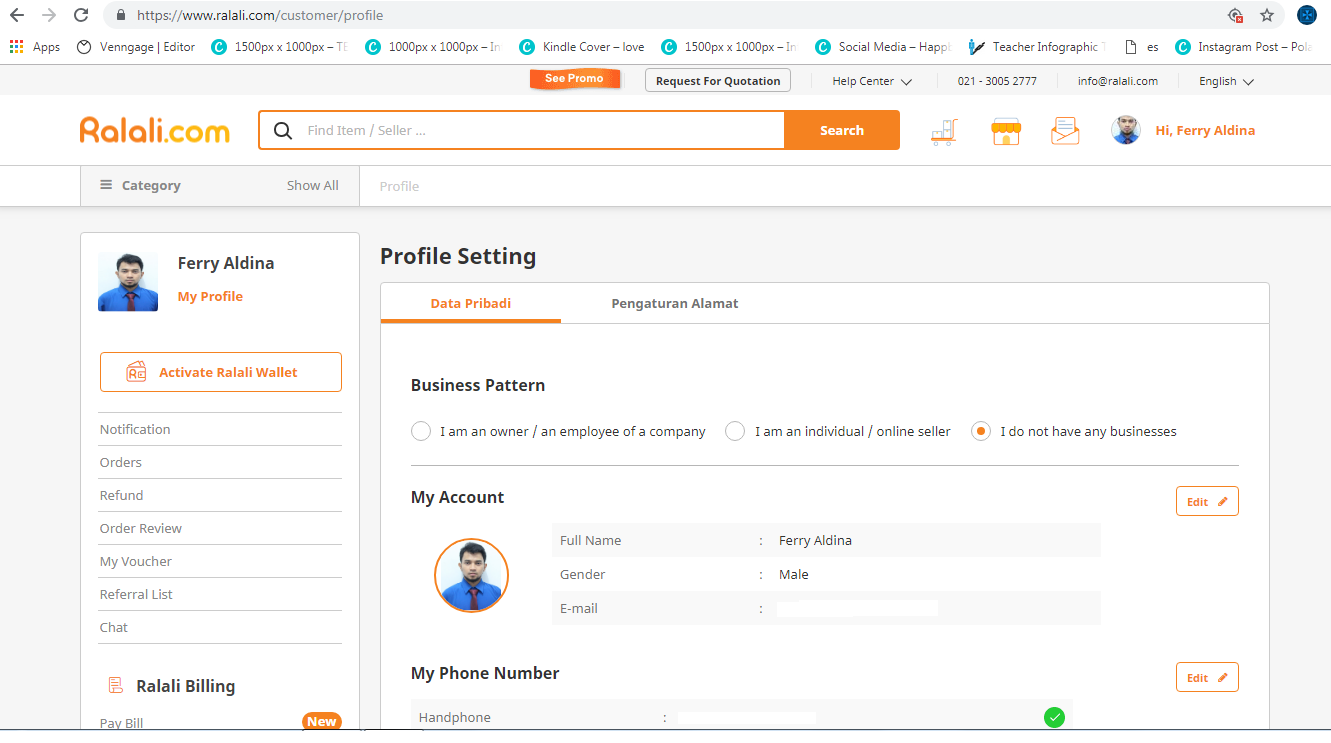Click Edit button for My Phone Number
Image resolution: width=1331 pixels, height=743 pixels.
[1207, 677]
